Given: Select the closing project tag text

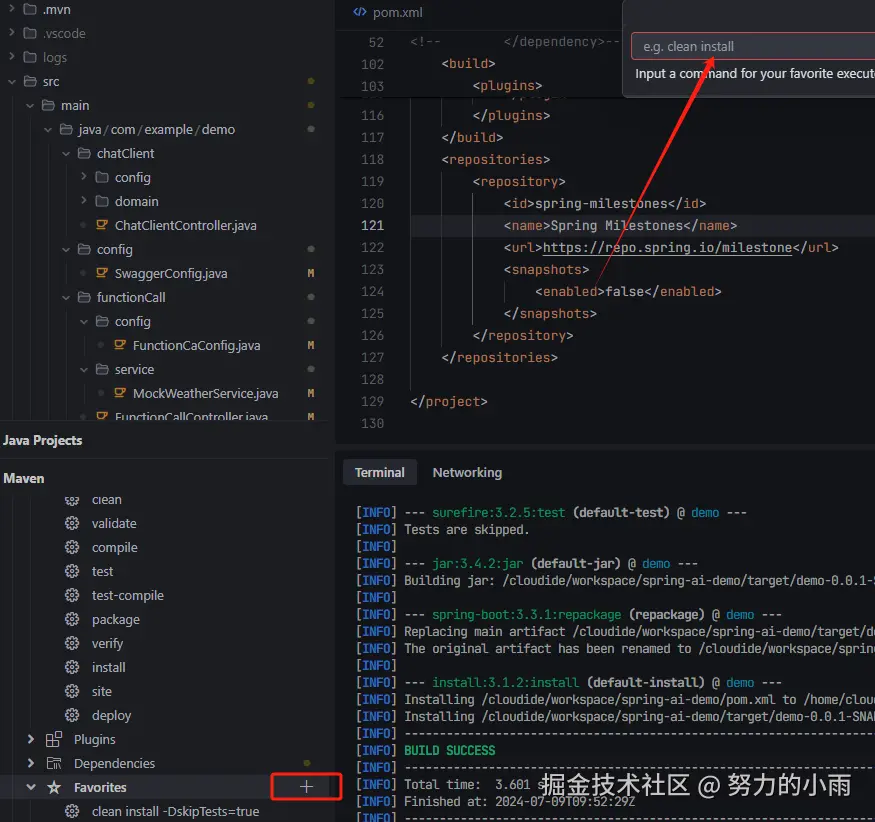Looking at the screenshot, I should coord(449,402).
